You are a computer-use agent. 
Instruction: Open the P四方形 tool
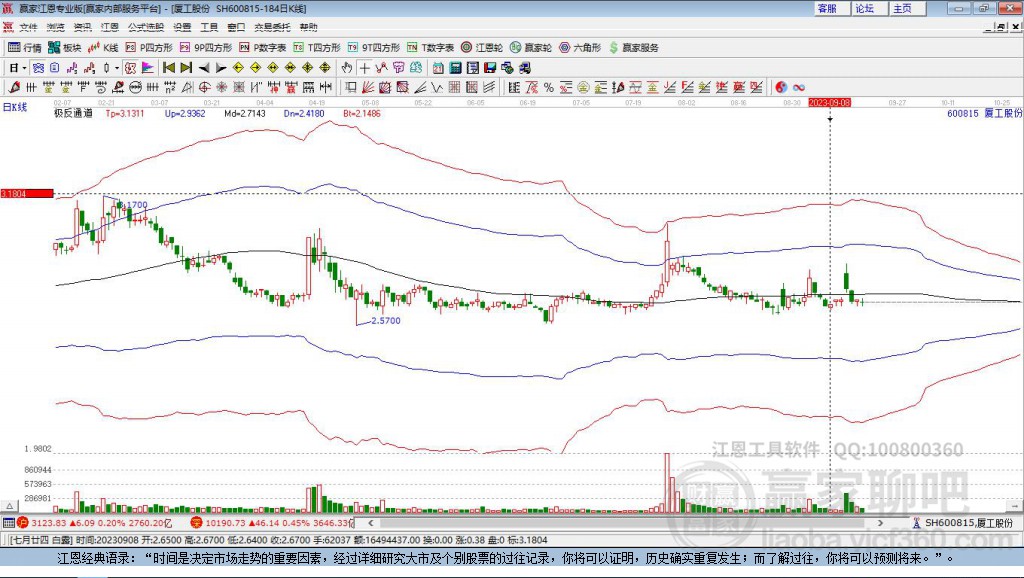[149, 48]
